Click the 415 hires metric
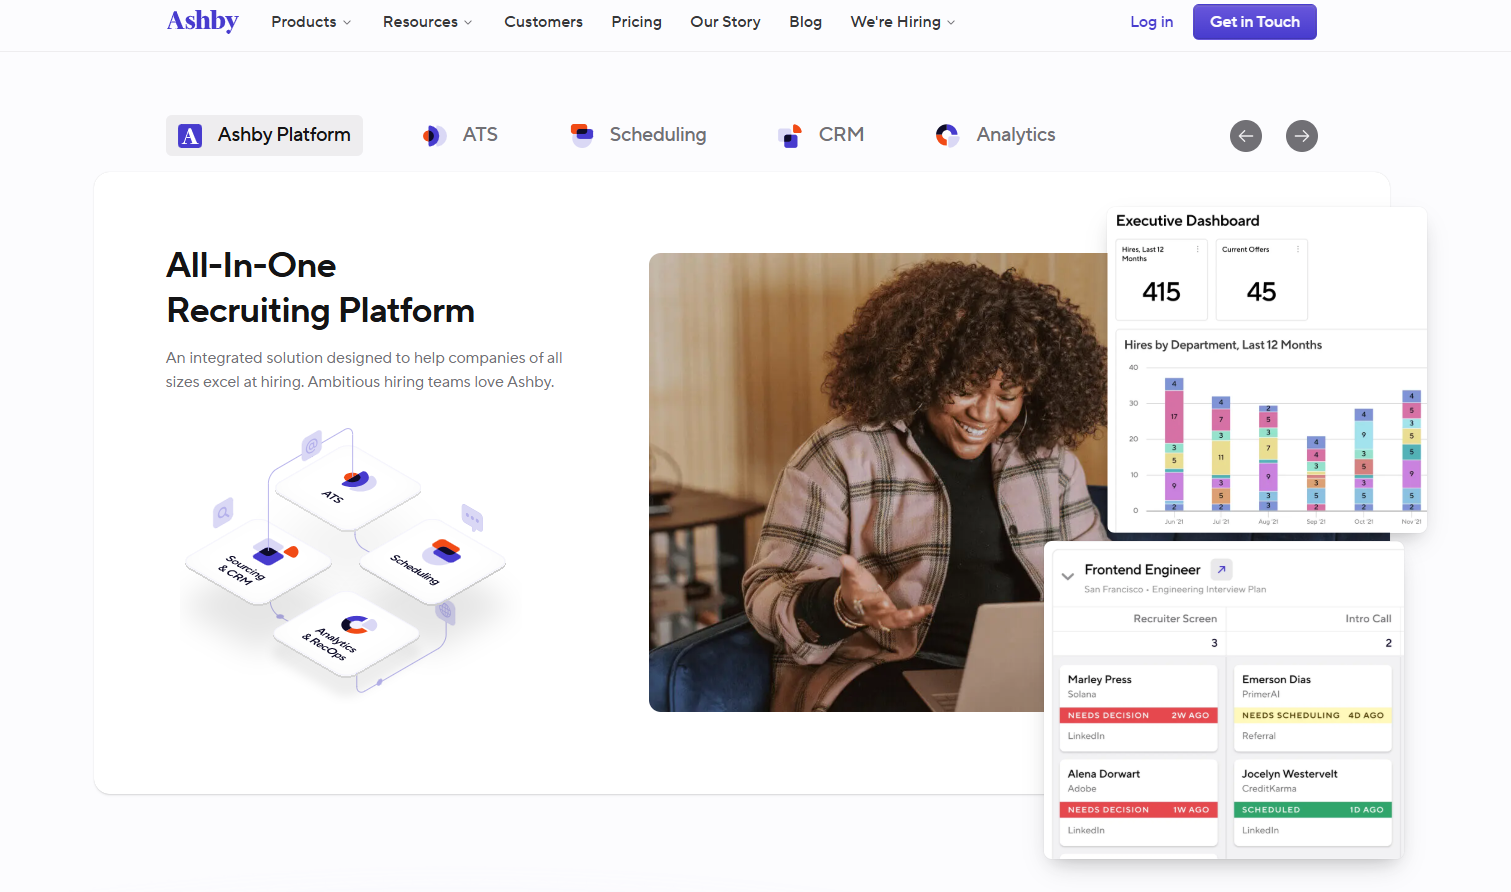 point(1161,292)
